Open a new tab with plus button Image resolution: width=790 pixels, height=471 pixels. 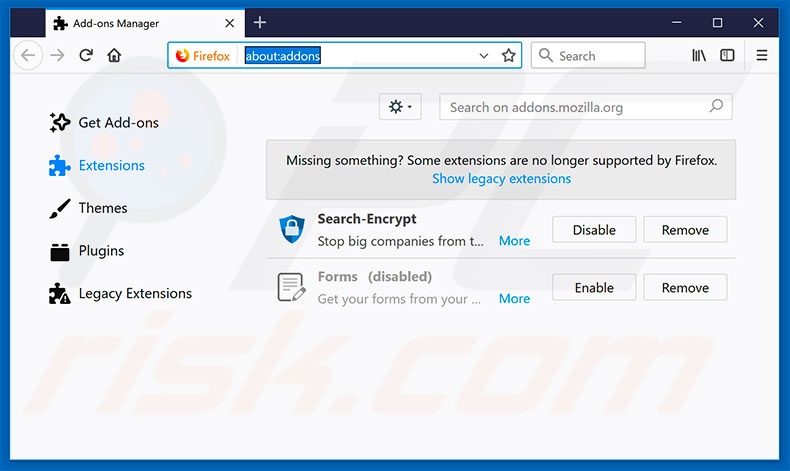tap(260, 22)
